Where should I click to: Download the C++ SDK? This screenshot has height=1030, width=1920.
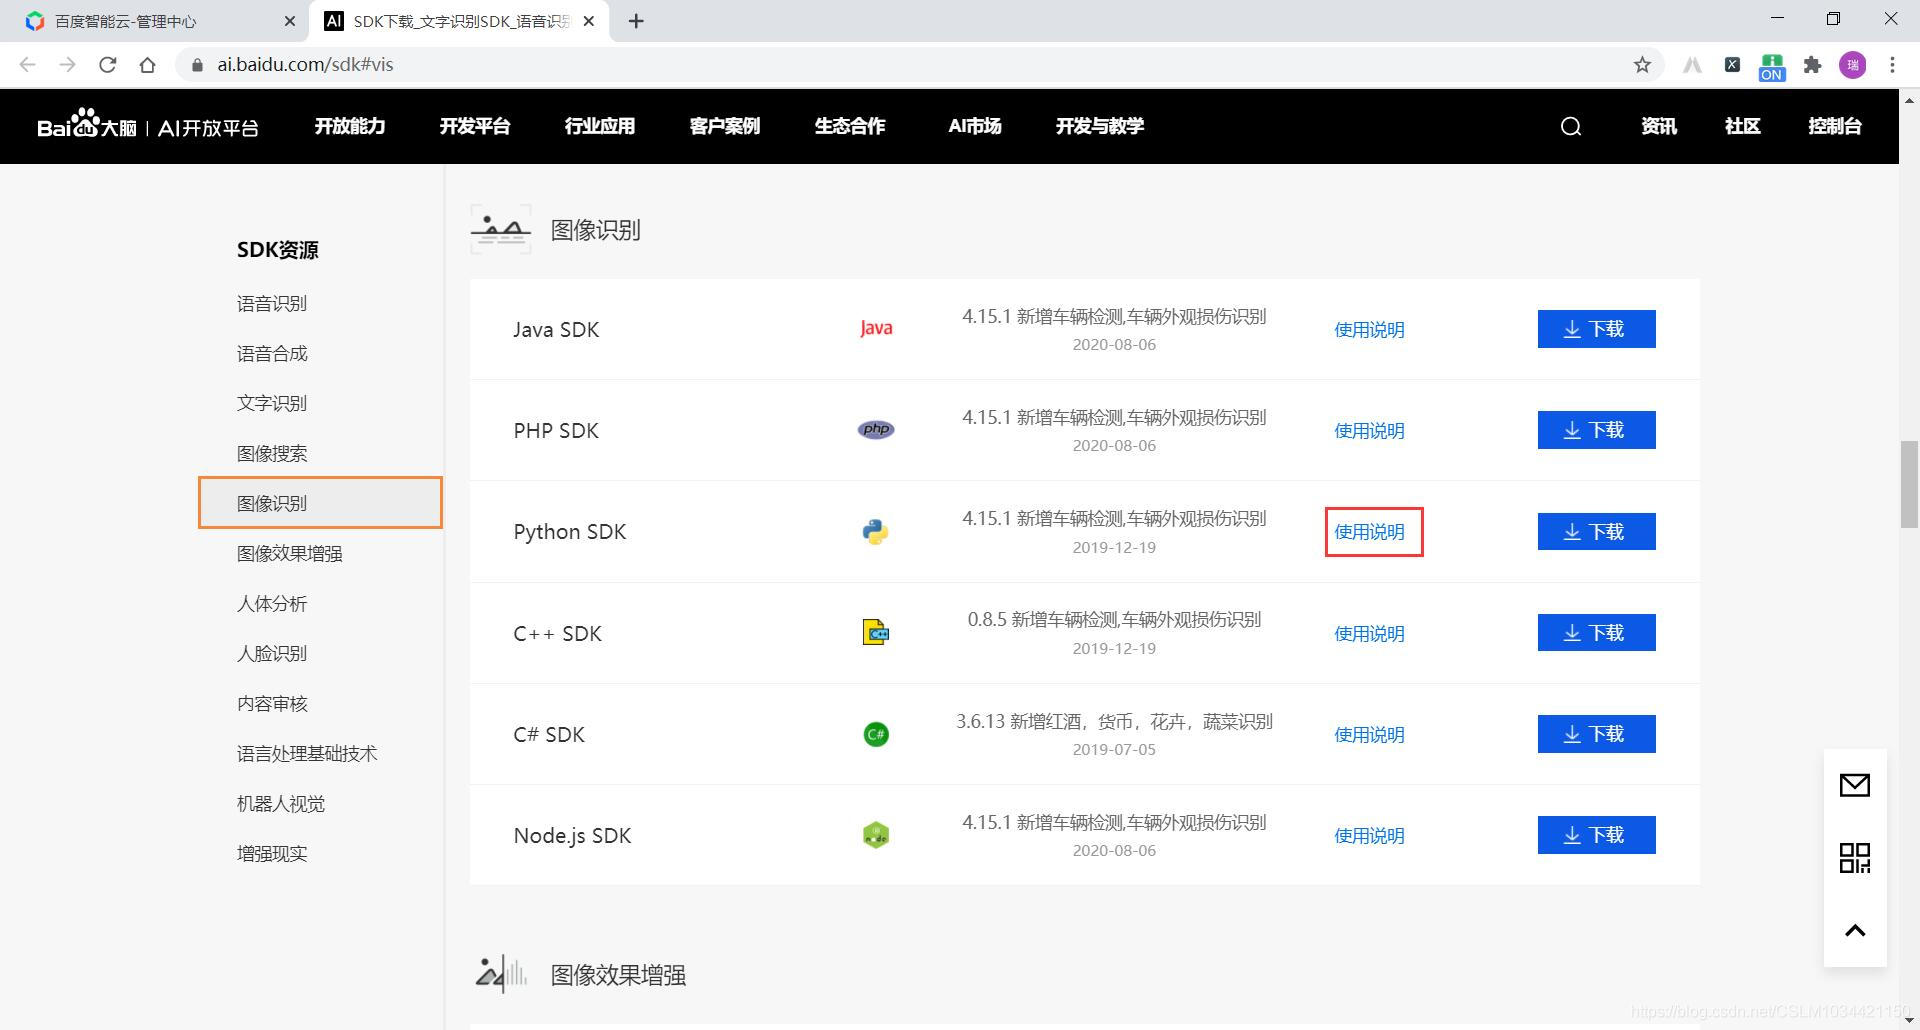1596,633
